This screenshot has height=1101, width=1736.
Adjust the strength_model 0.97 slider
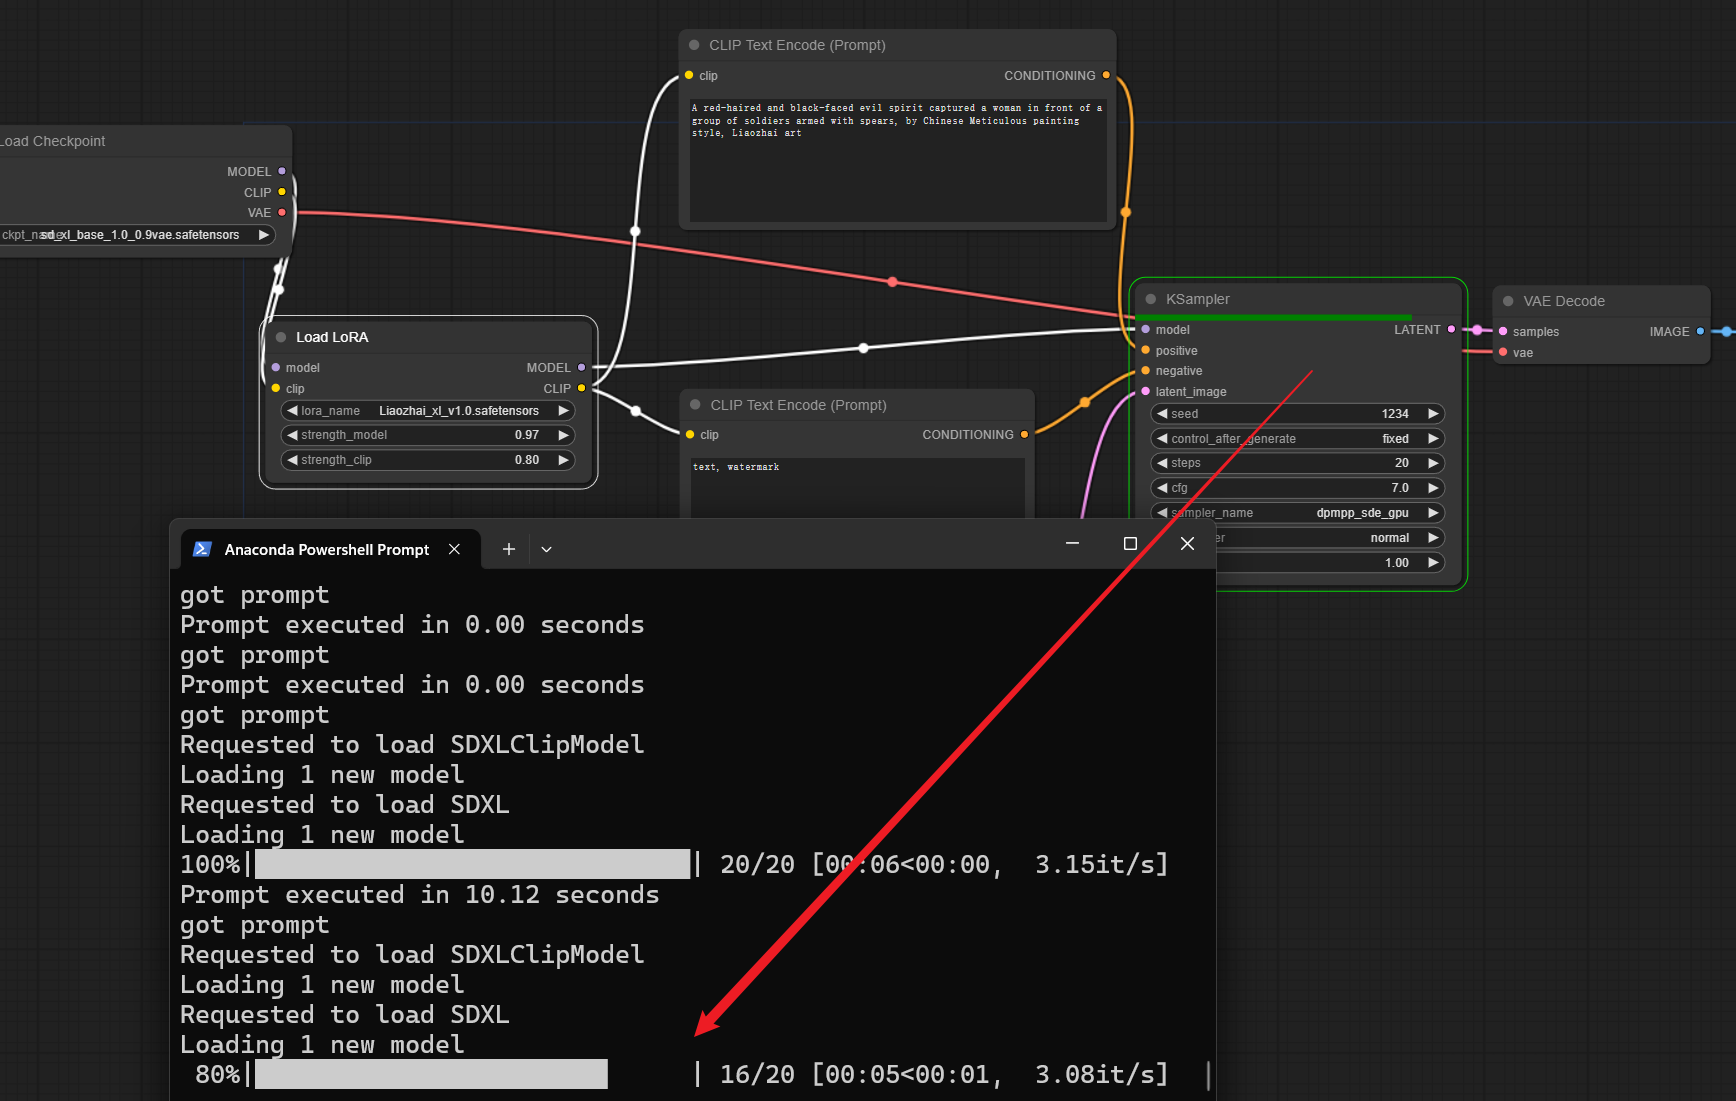pyautogui.click(x=428, y=435)
